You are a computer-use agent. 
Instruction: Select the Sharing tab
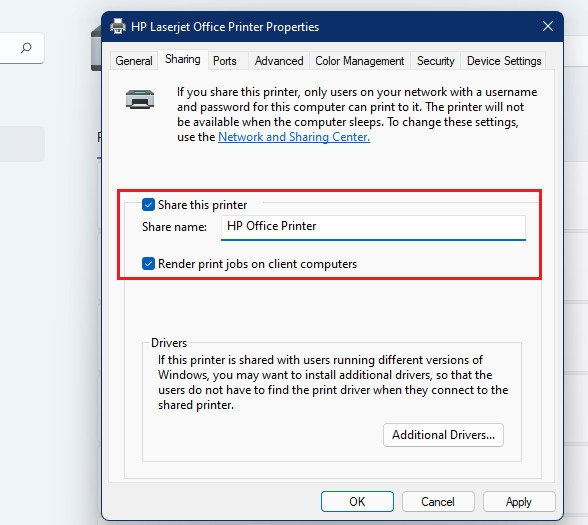coord(183,59)
